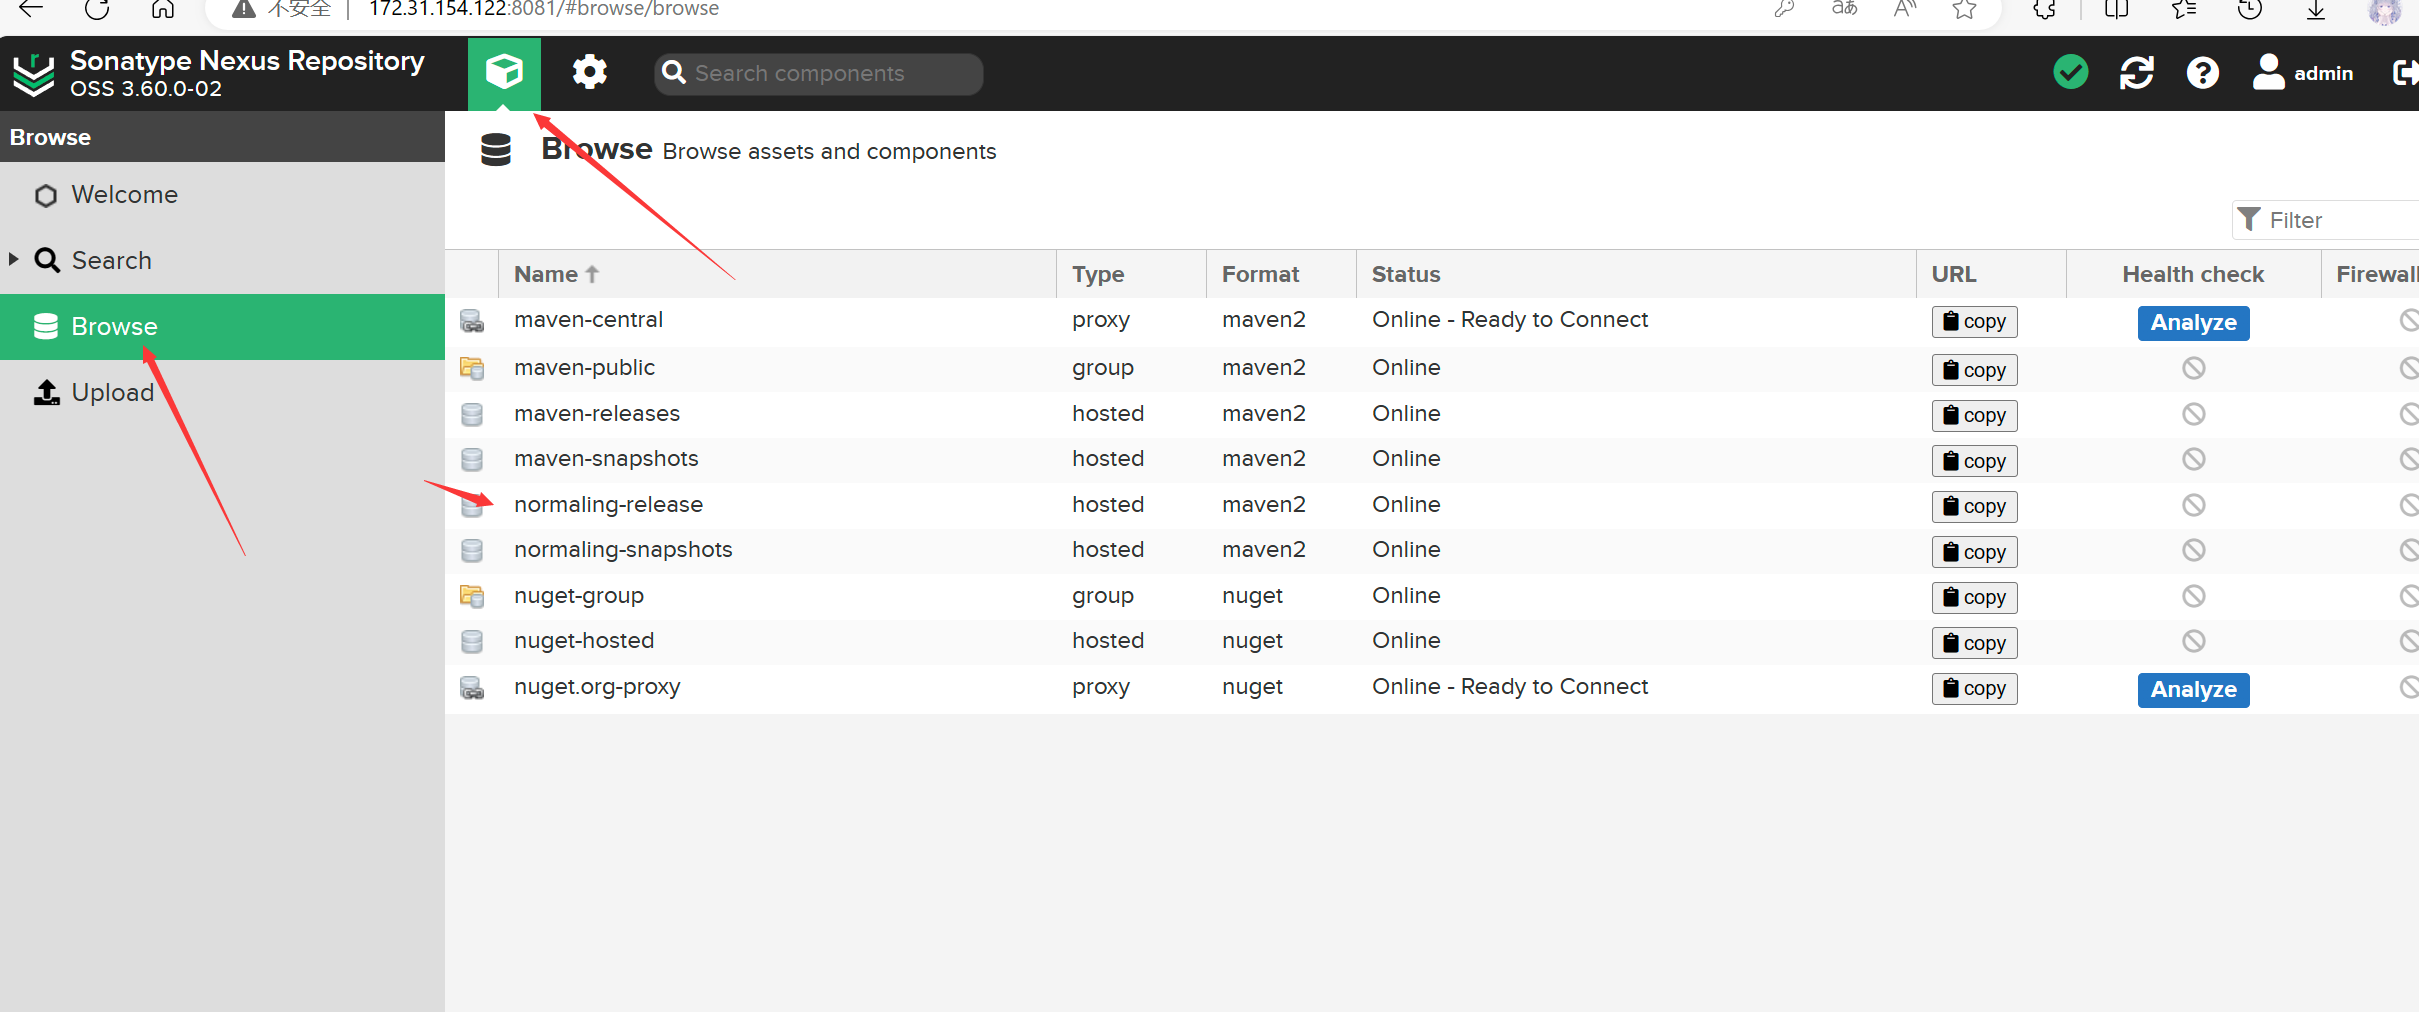
Task: Analyze the maven-central repository health
Action: [2193, 323]
